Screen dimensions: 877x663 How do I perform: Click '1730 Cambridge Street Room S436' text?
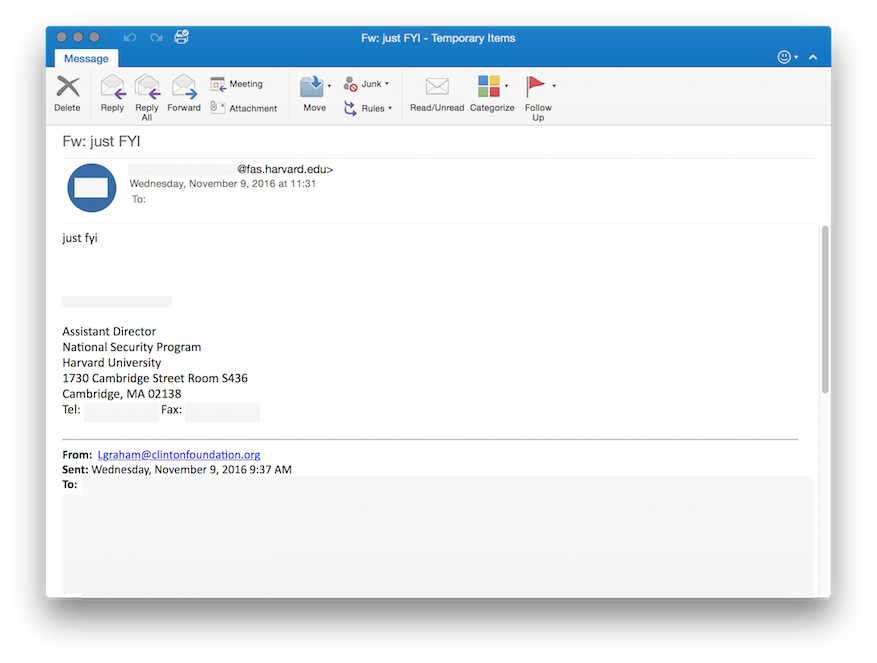(155, 378)
